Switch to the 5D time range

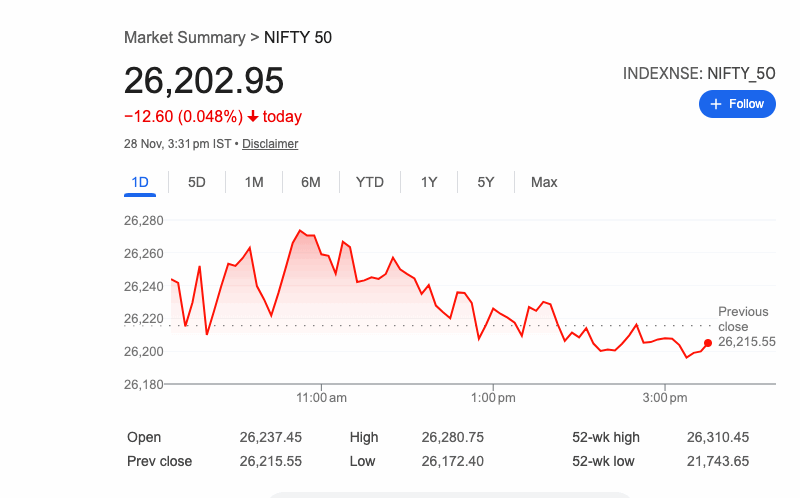[x=197, y=182]
